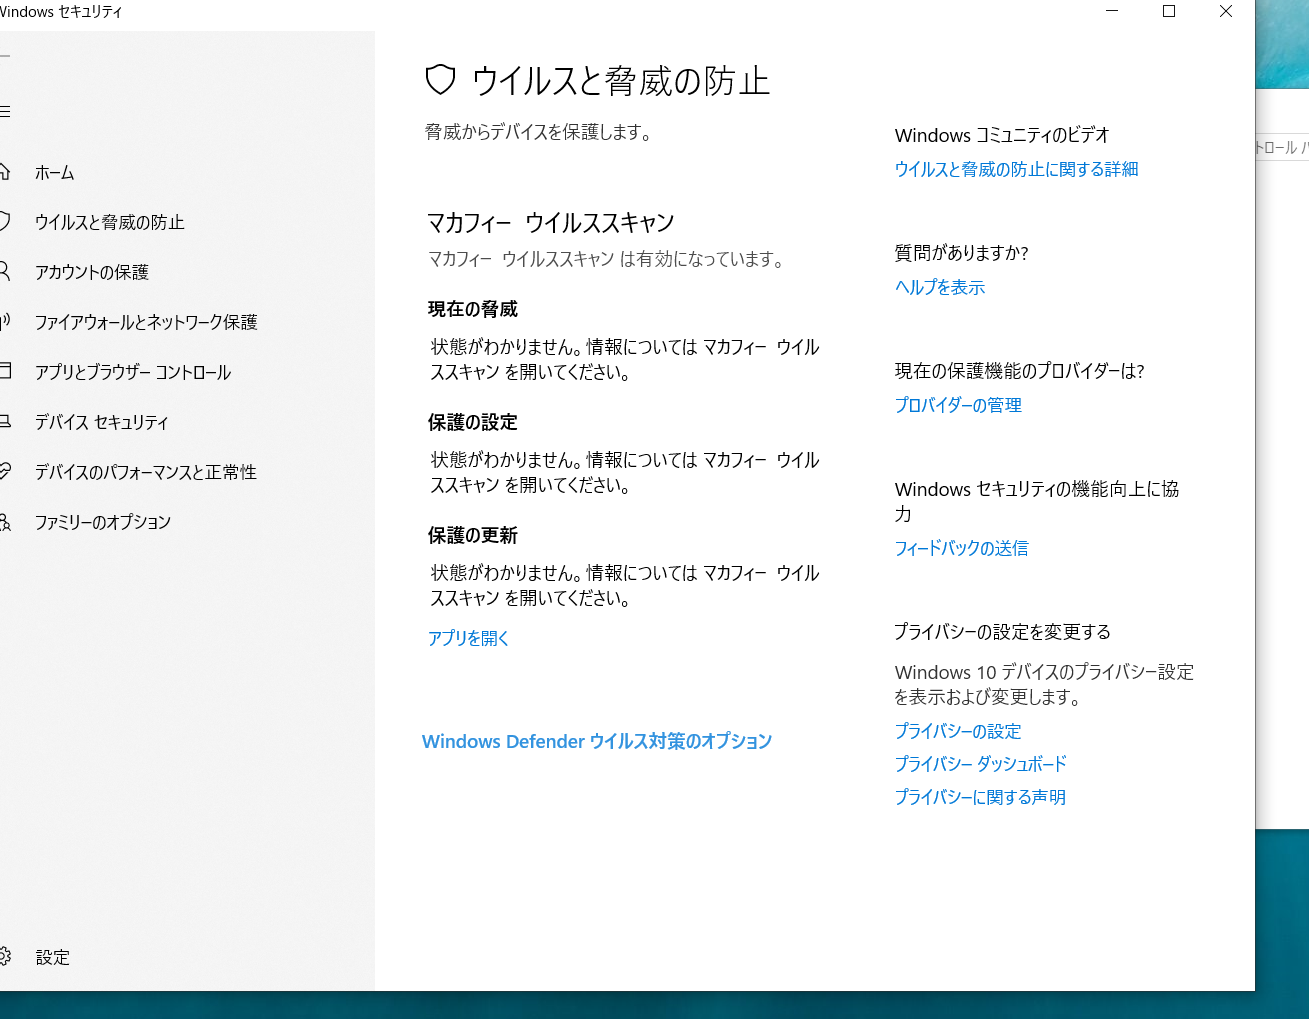Select ウイルスと脅威の防止 in the sidebar
Viewport: 1309px width, 1019px height.
(110, 222)
